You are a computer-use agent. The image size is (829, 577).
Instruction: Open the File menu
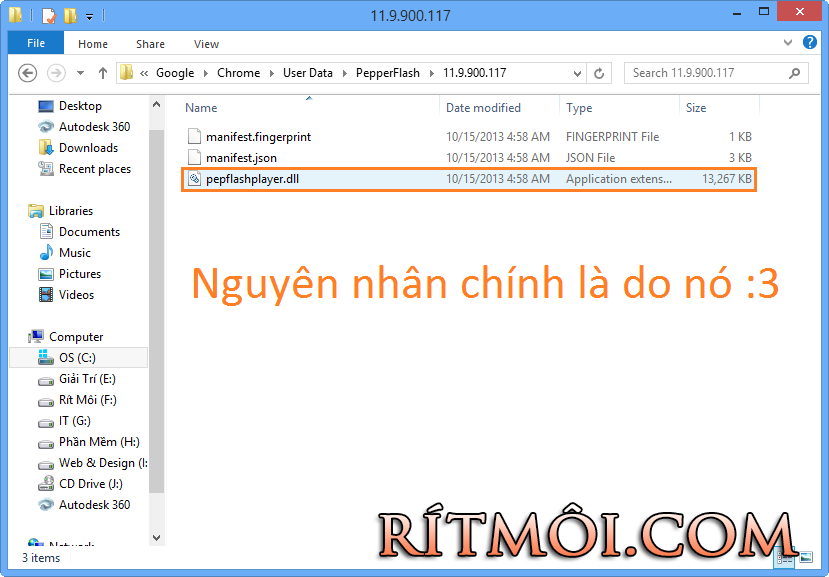36,43
